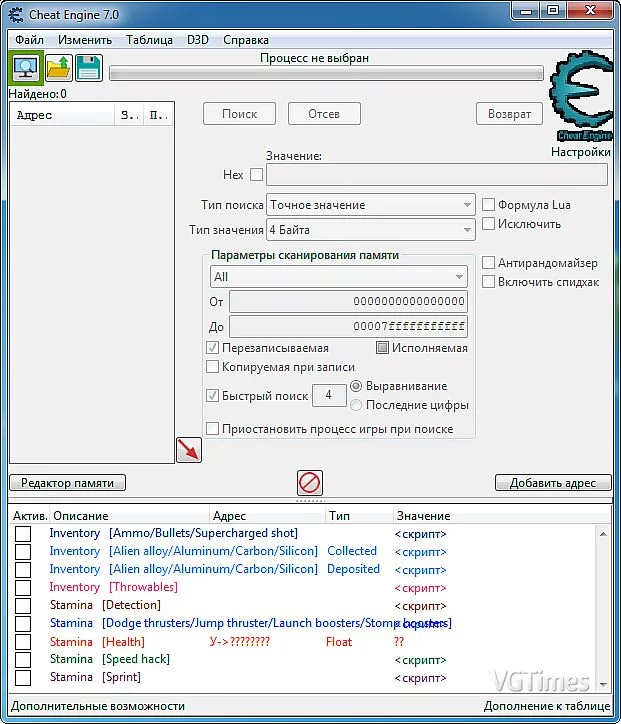
Task: Click the address table scroll up arrow
Action: pos(603,534)
